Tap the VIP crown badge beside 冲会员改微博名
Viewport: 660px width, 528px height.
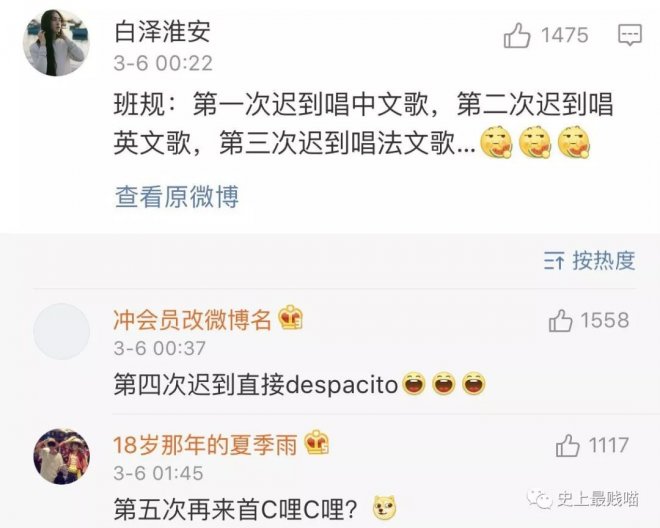coord(291,318)
